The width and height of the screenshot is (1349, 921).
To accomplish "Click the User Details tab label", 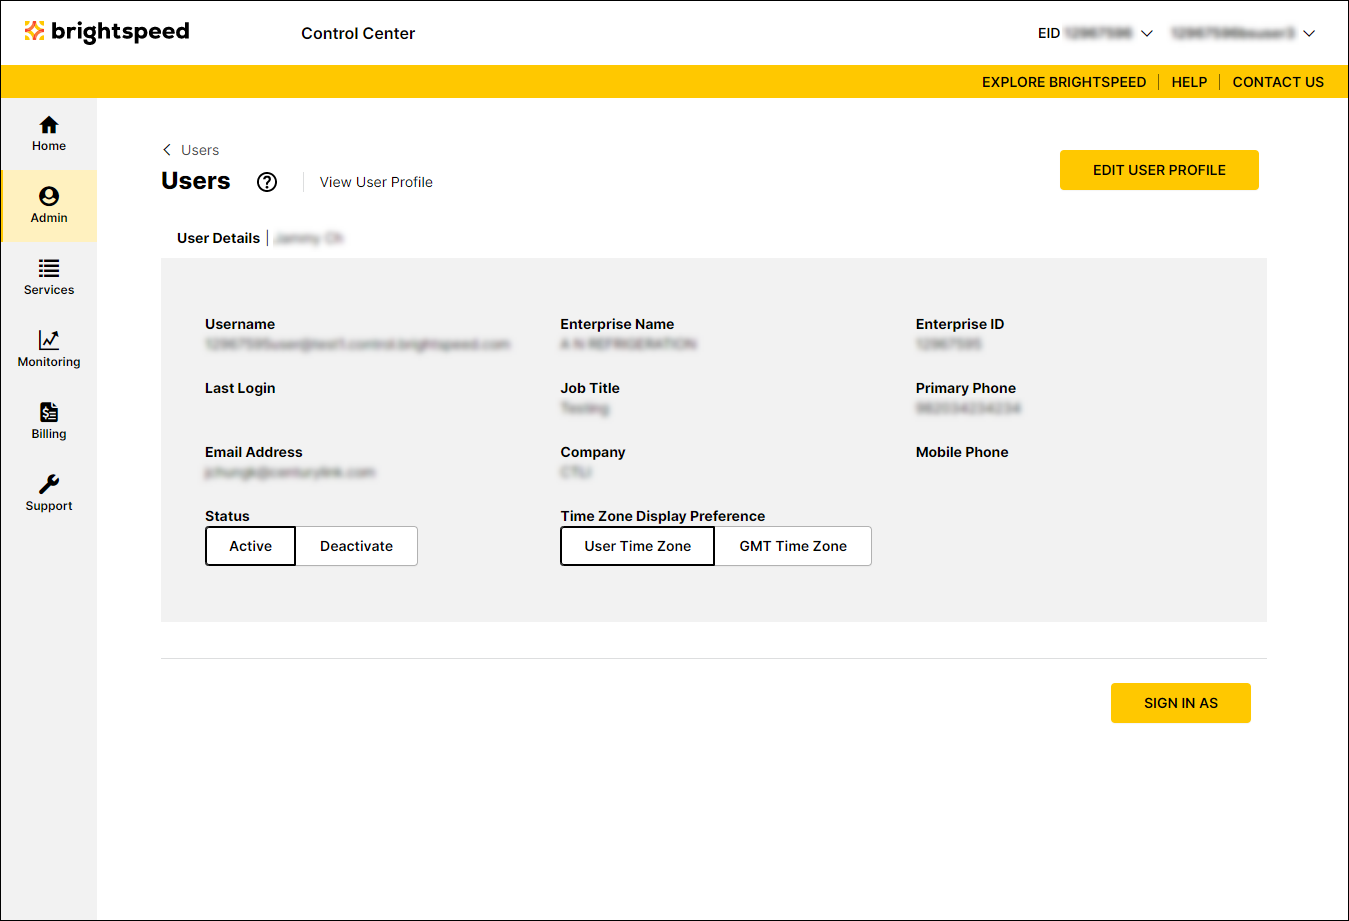I will click(218, 238).
